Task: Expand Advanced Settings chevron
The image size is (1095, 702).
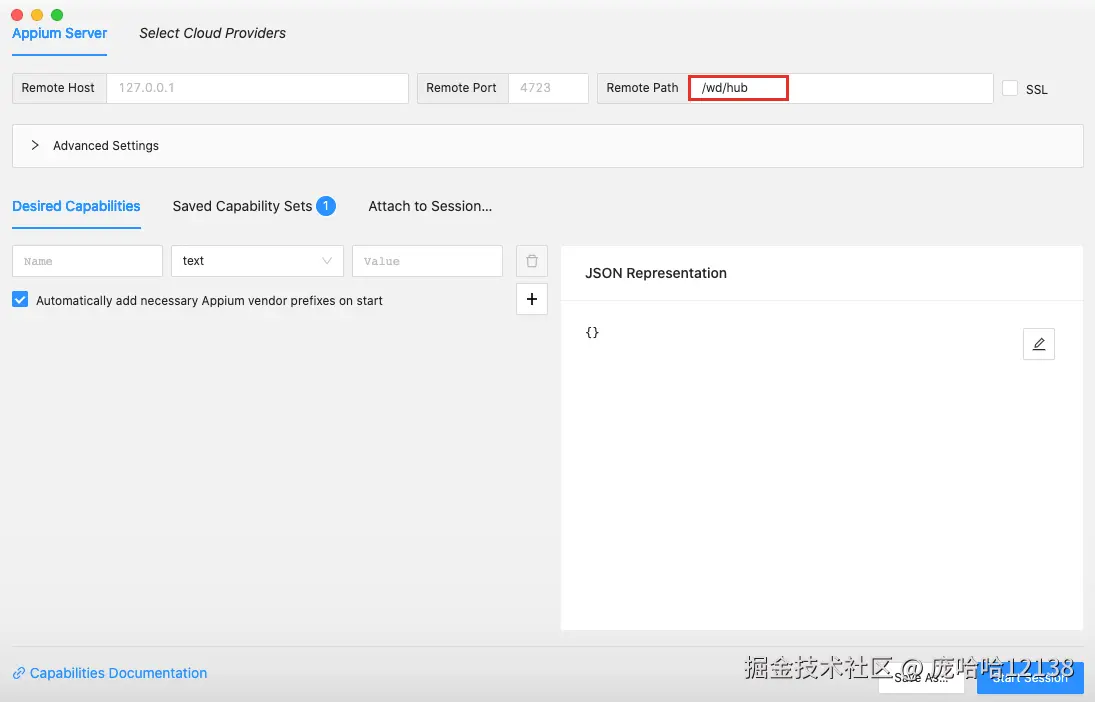Action: click(35, 145)
